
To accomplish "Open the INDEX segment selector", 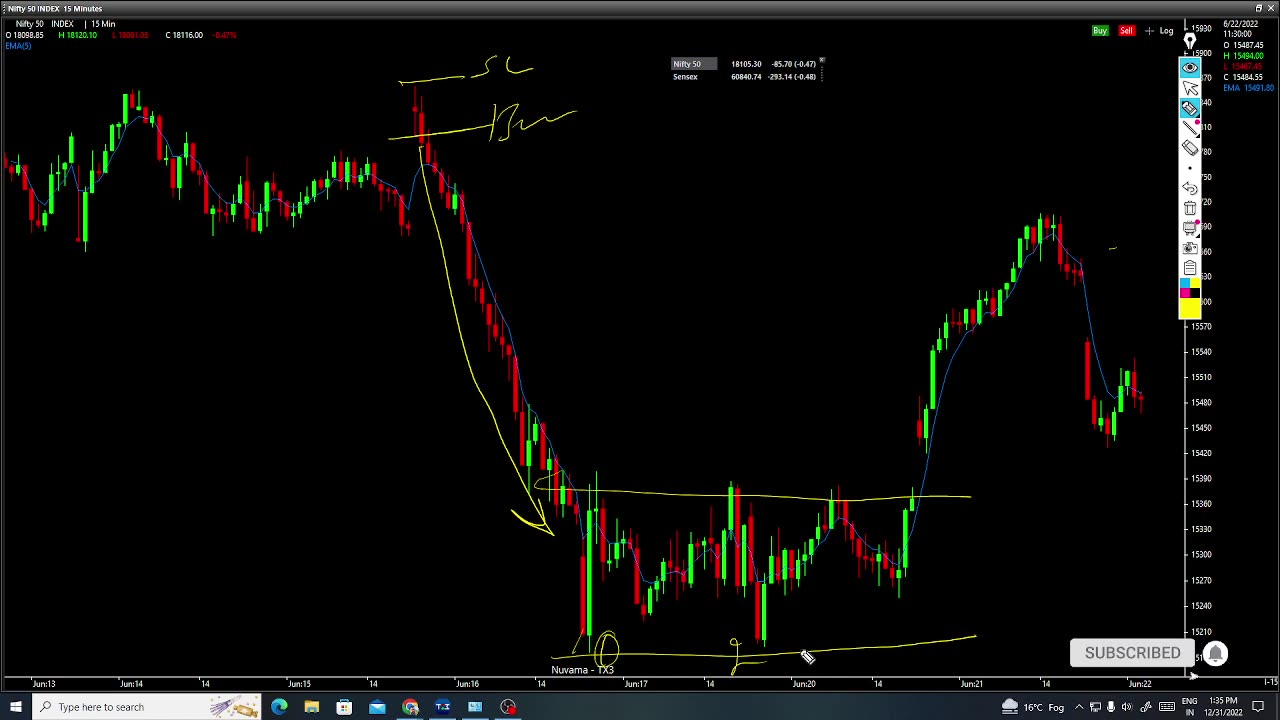I will click(62, 24).
